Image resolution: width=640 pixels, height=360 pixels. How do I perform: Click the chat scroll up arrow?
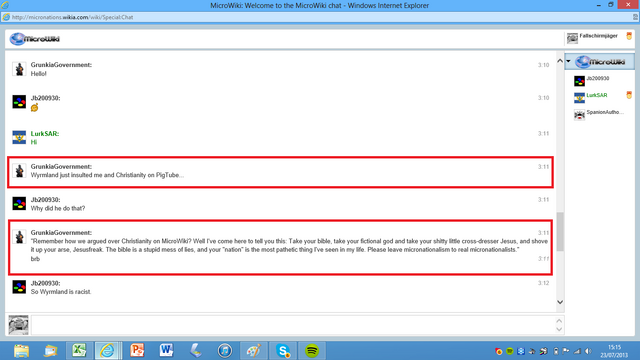(x=560, y=61)
